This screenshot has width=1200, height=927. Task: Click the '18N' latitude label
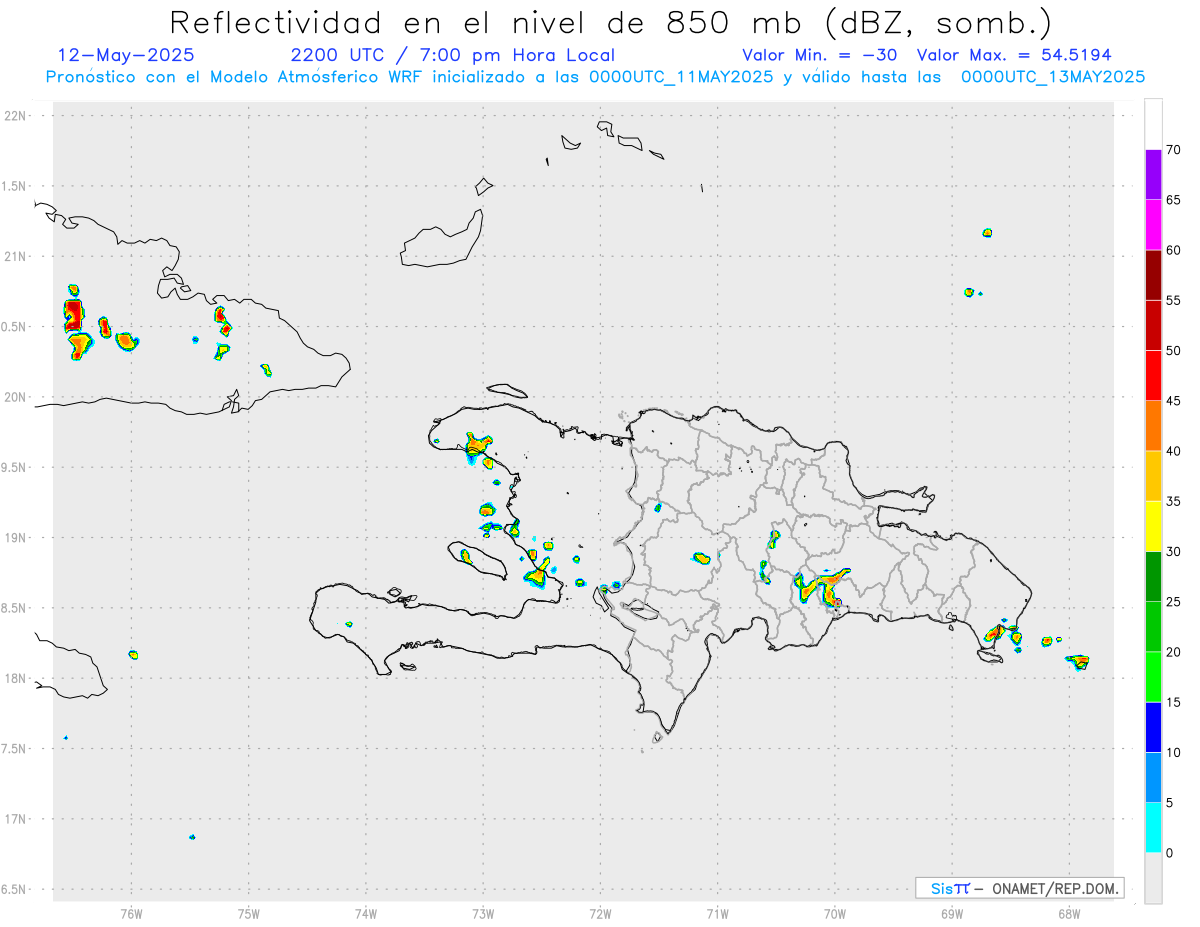17,679
